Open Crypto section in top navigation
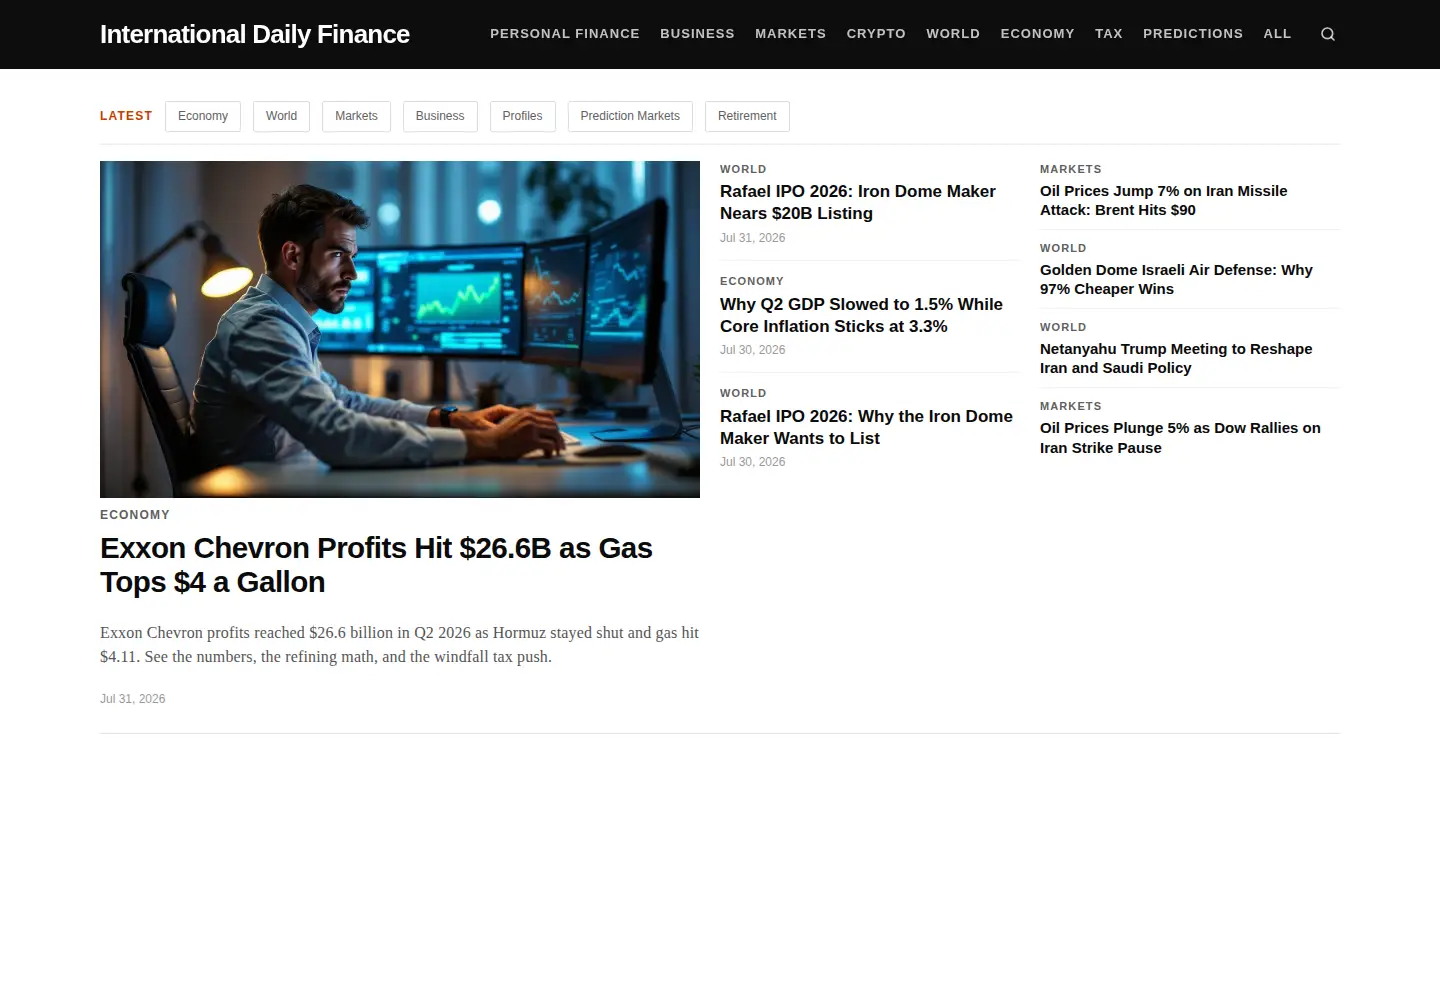This screenshot has height=1000, width=1440. 876,34
